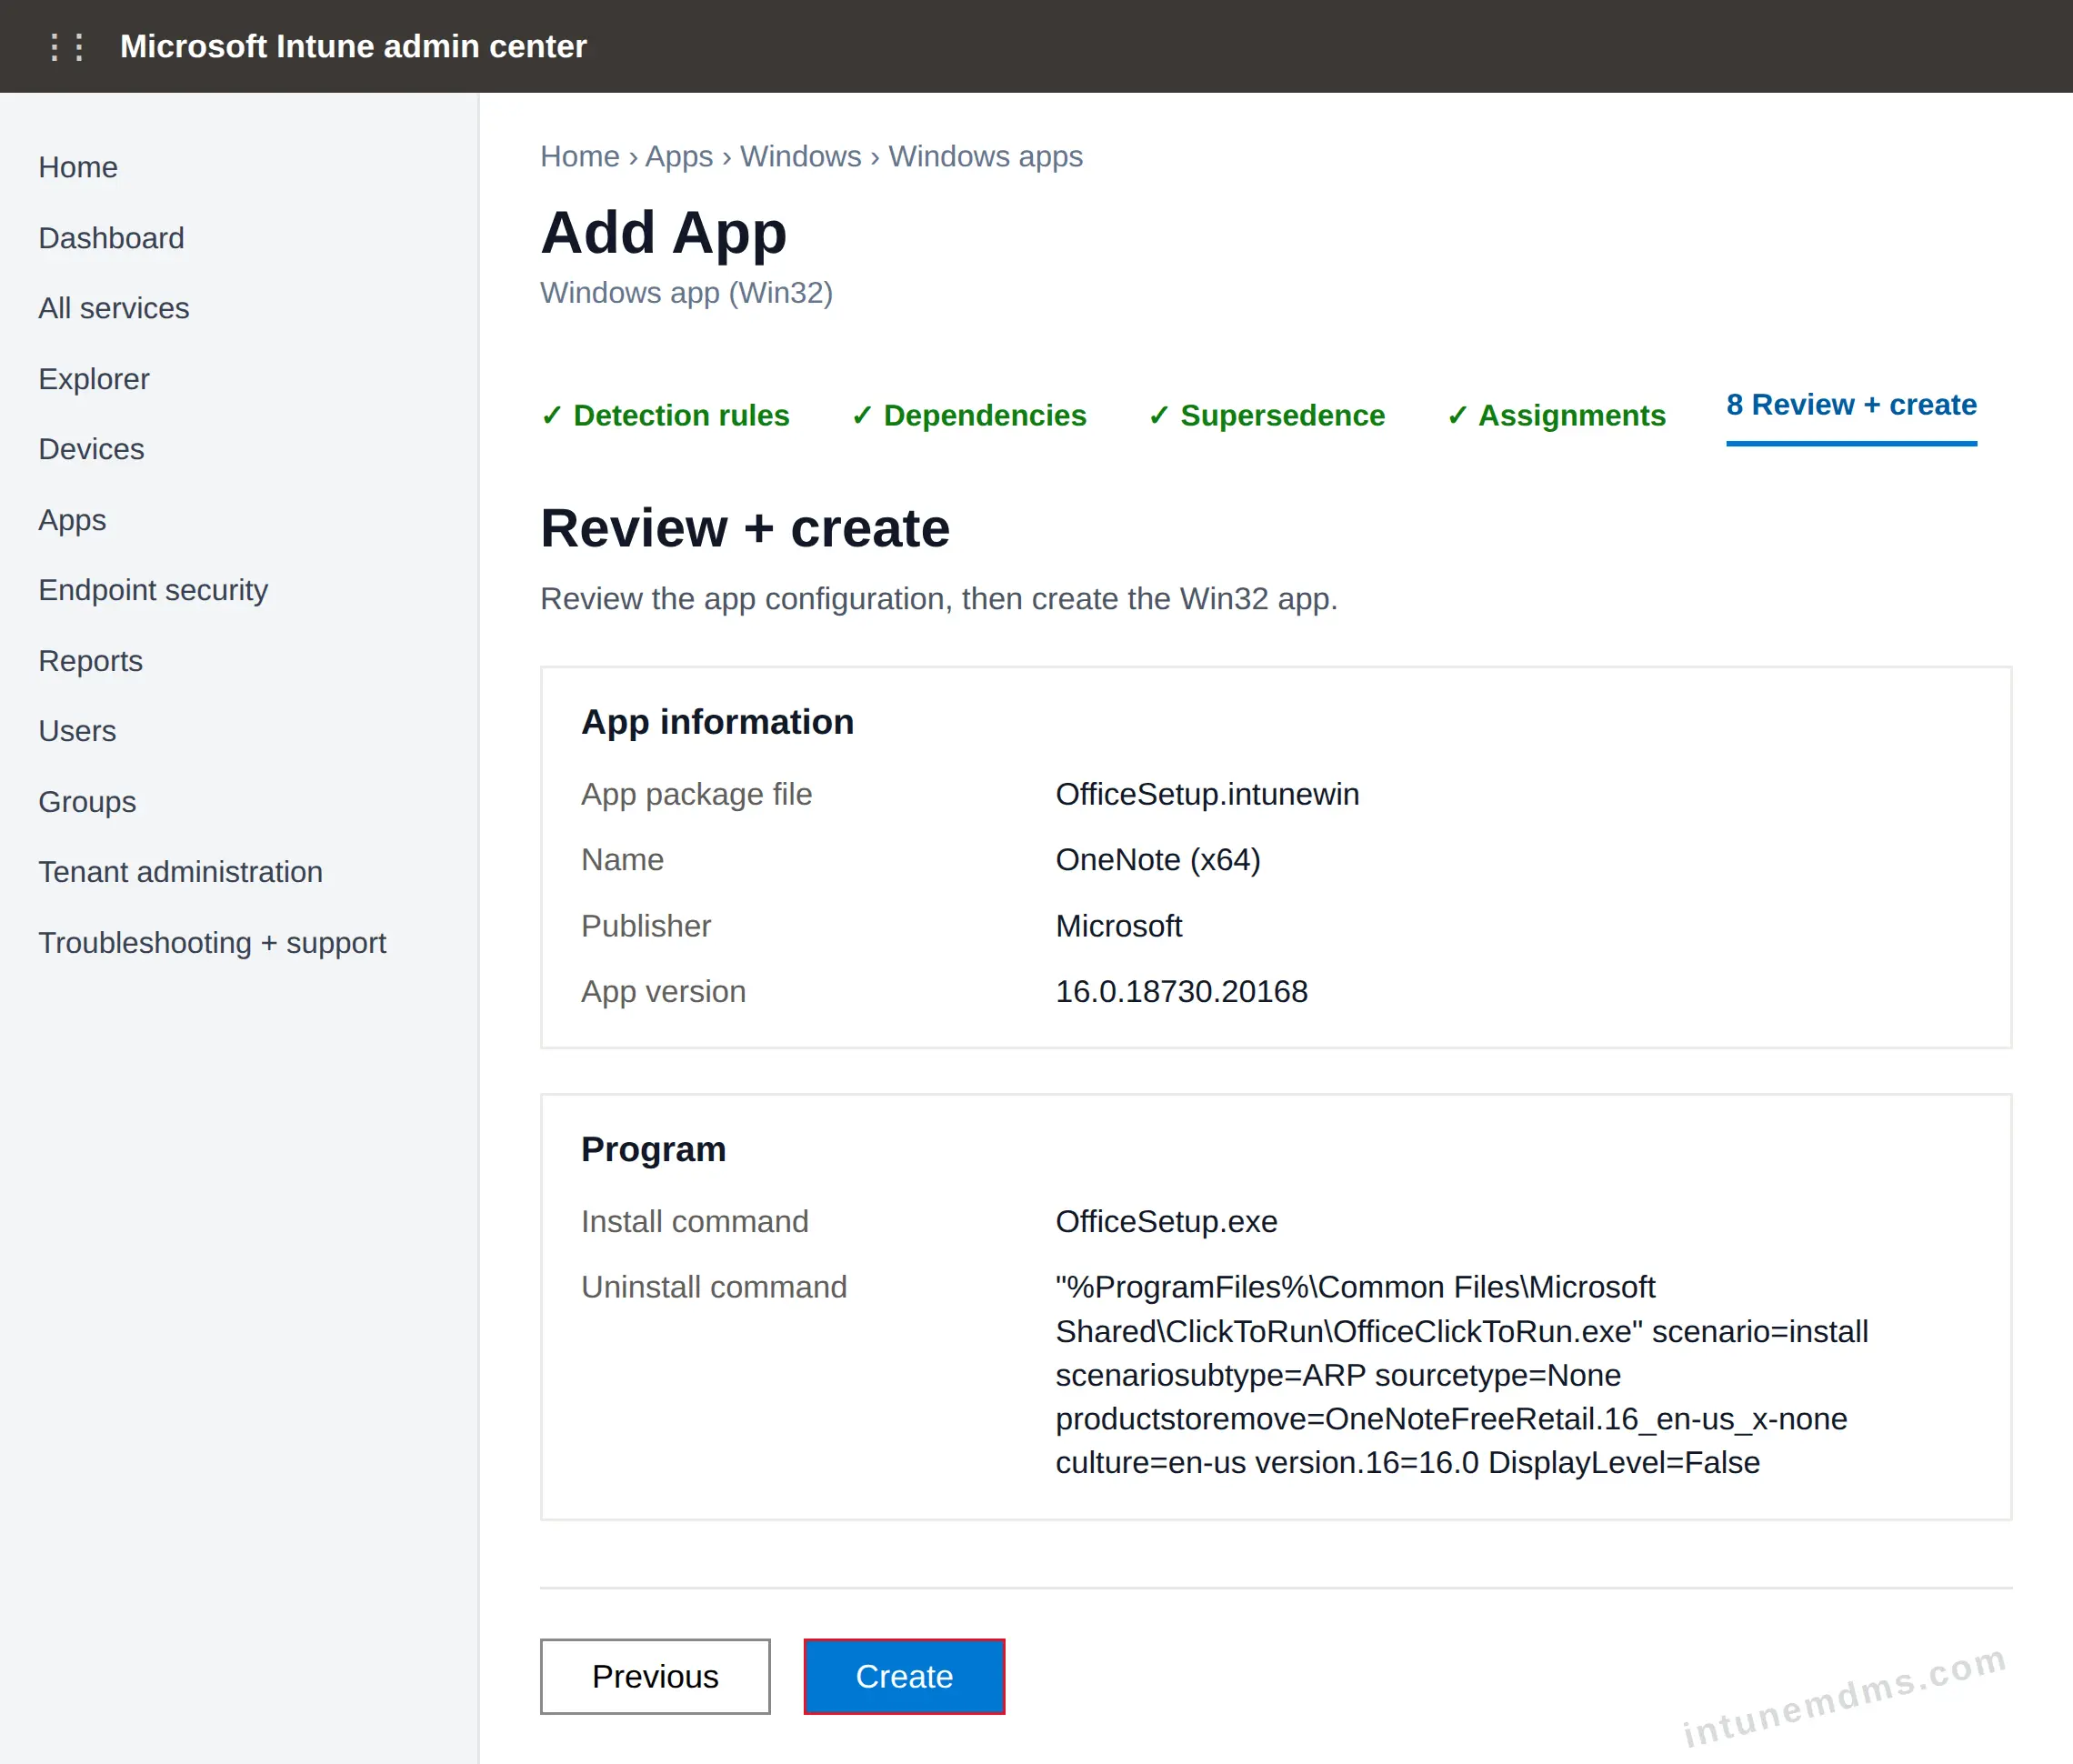
Task: Click the uninstall command value text
Action: click(x=1462, y=1375)
